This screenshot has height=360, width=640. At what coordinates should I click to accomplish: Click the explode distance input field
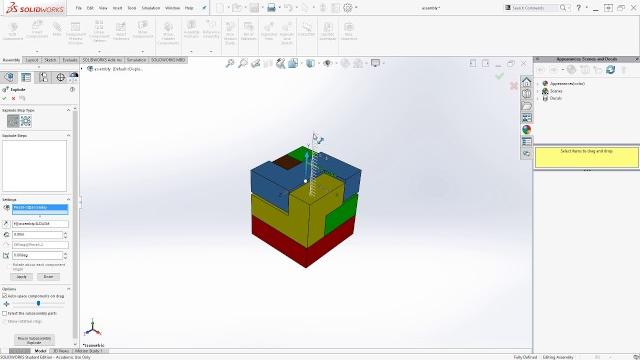pyautogui.click(x=37, y=235)
